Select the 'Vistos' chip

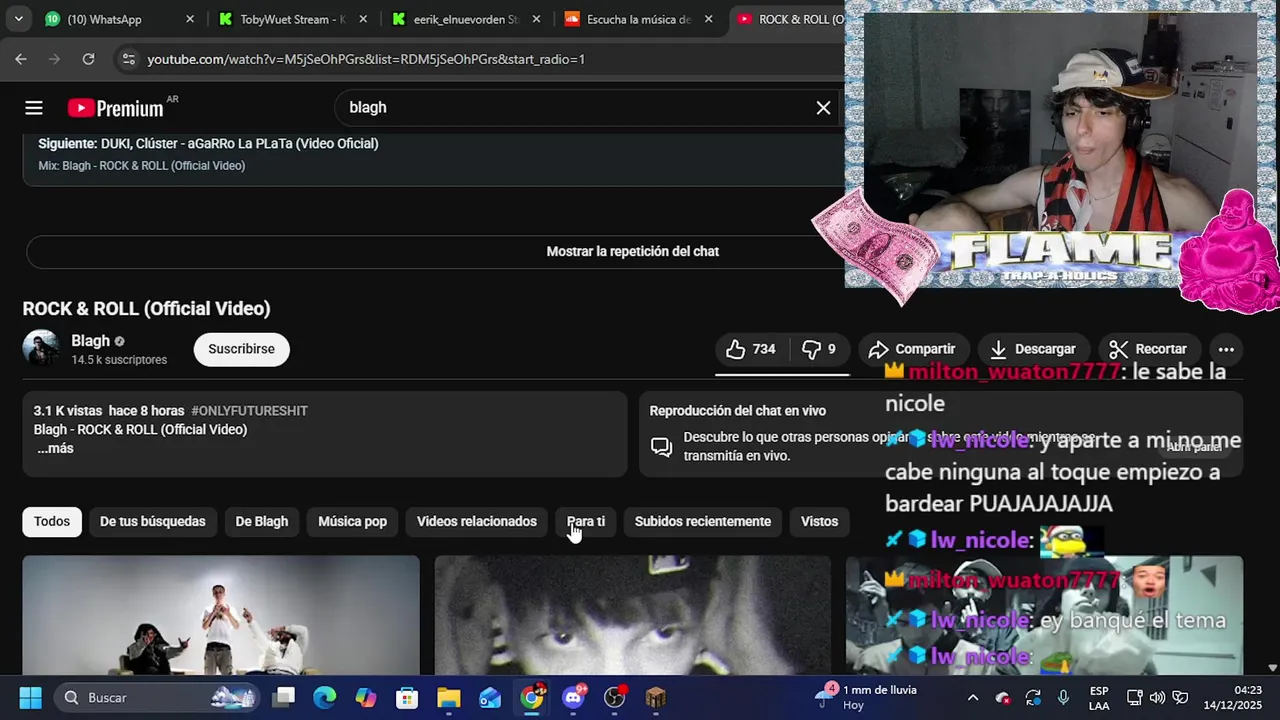coord(819,521)
